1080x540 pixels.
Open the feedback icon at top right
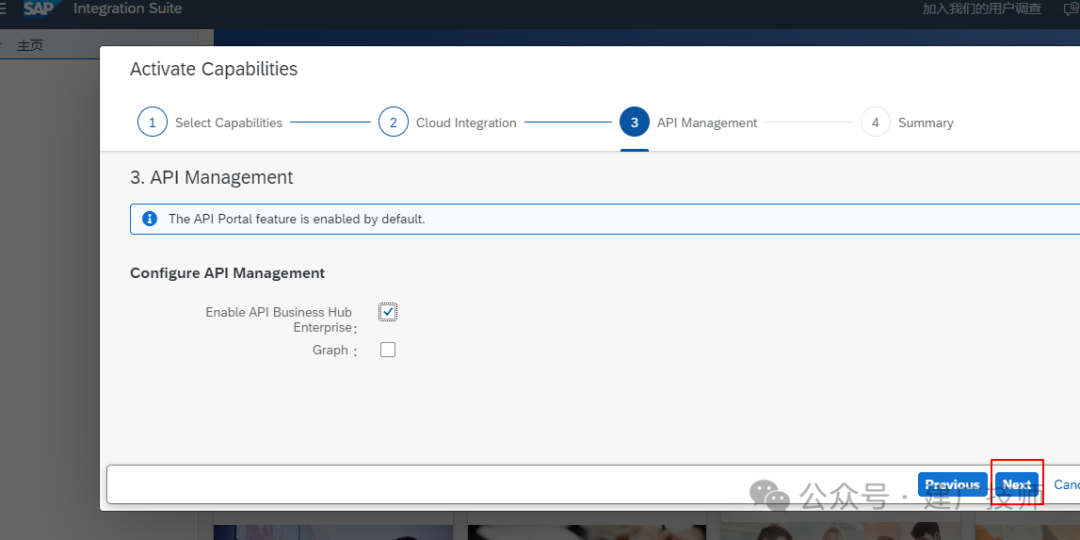pos(1072,9)
